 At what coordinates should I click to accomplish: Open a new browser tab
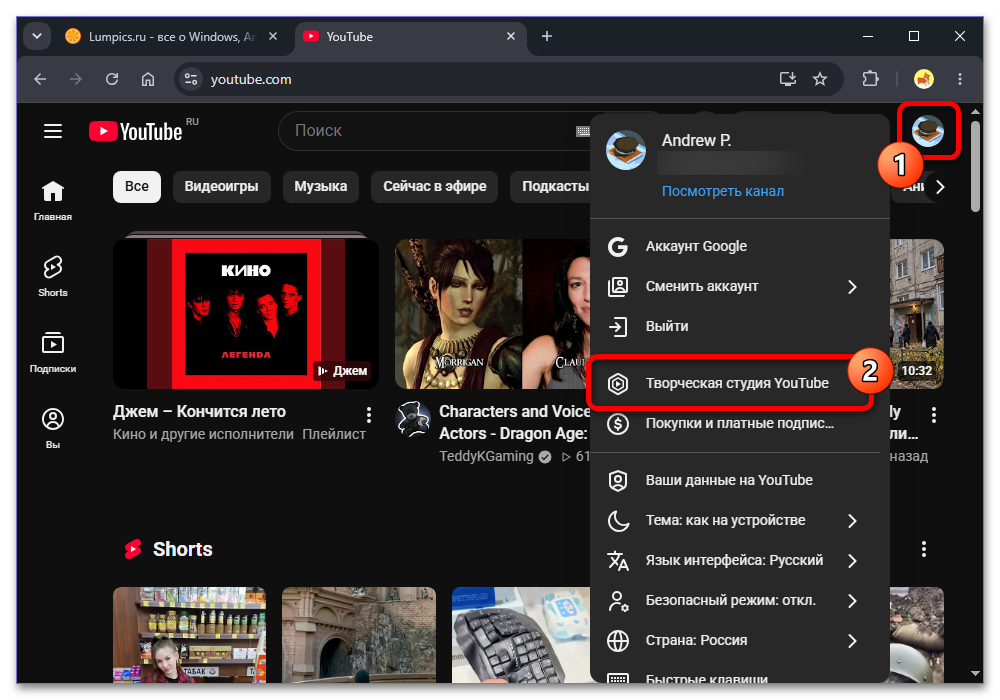(x=547, y=36)
